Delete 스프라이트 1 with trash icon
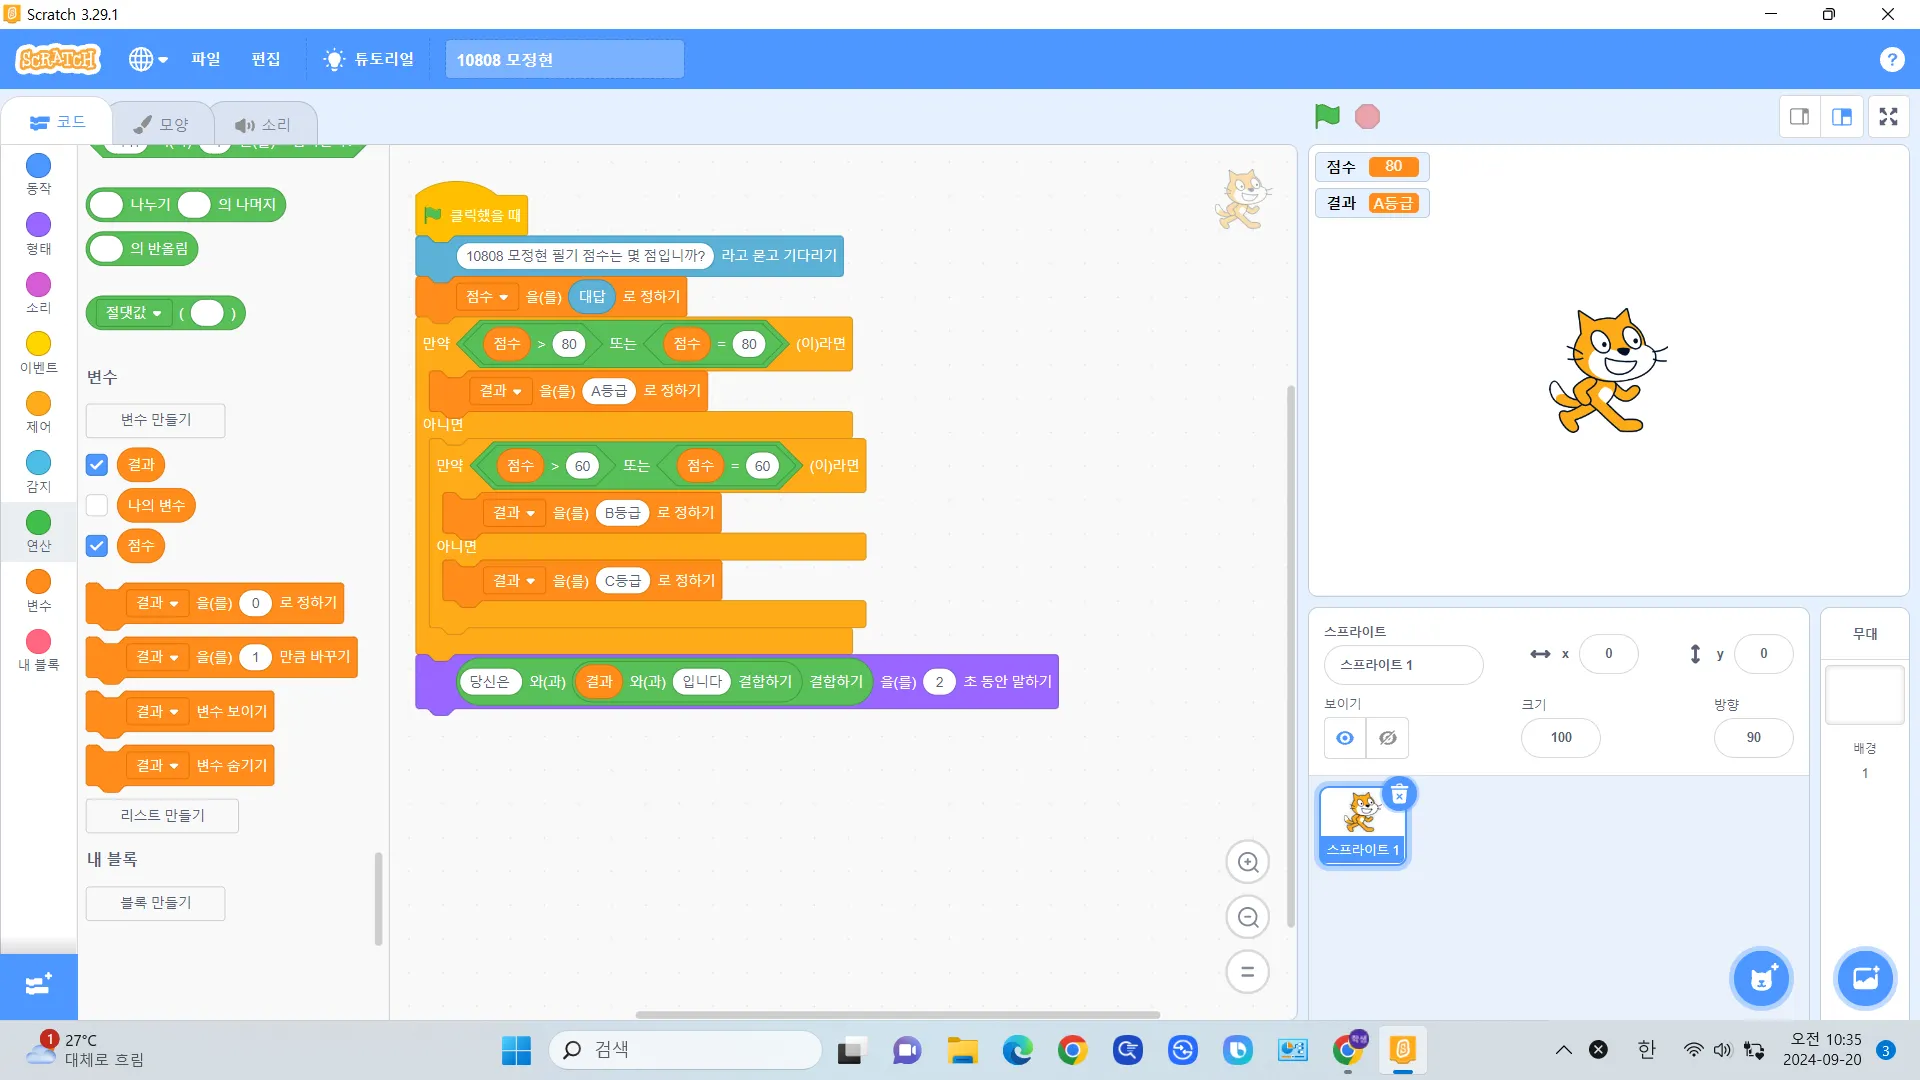This screenshot has height=1080, width=1920. [1399, 794]
